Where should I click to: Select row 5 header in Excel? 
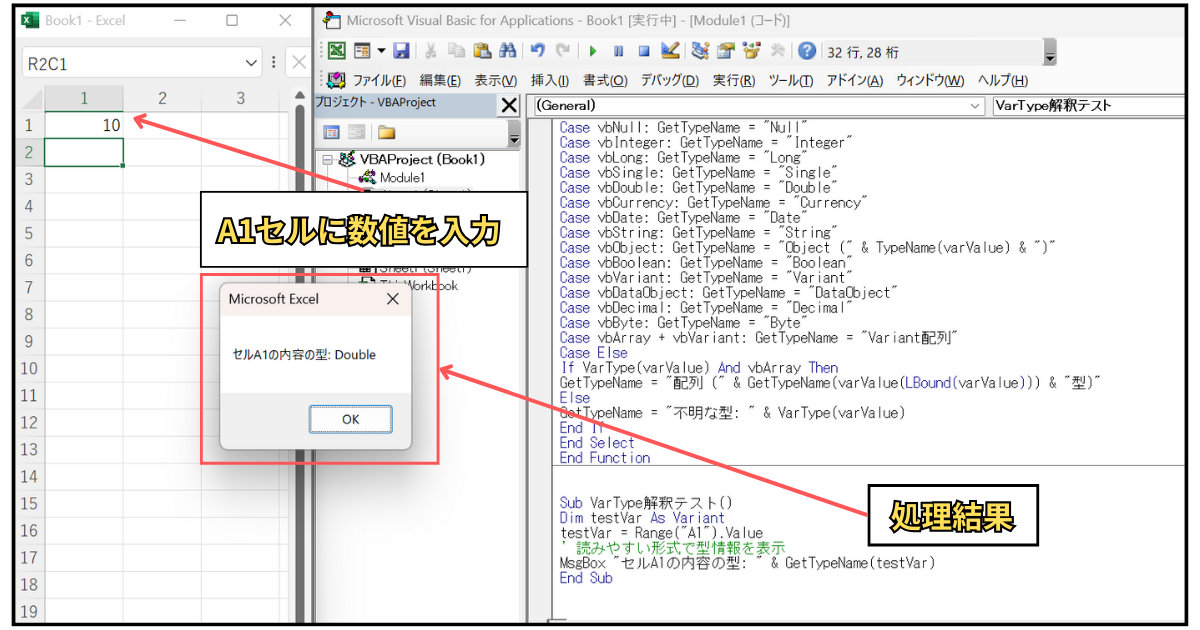pyautogui.click(x=29, y=233)
